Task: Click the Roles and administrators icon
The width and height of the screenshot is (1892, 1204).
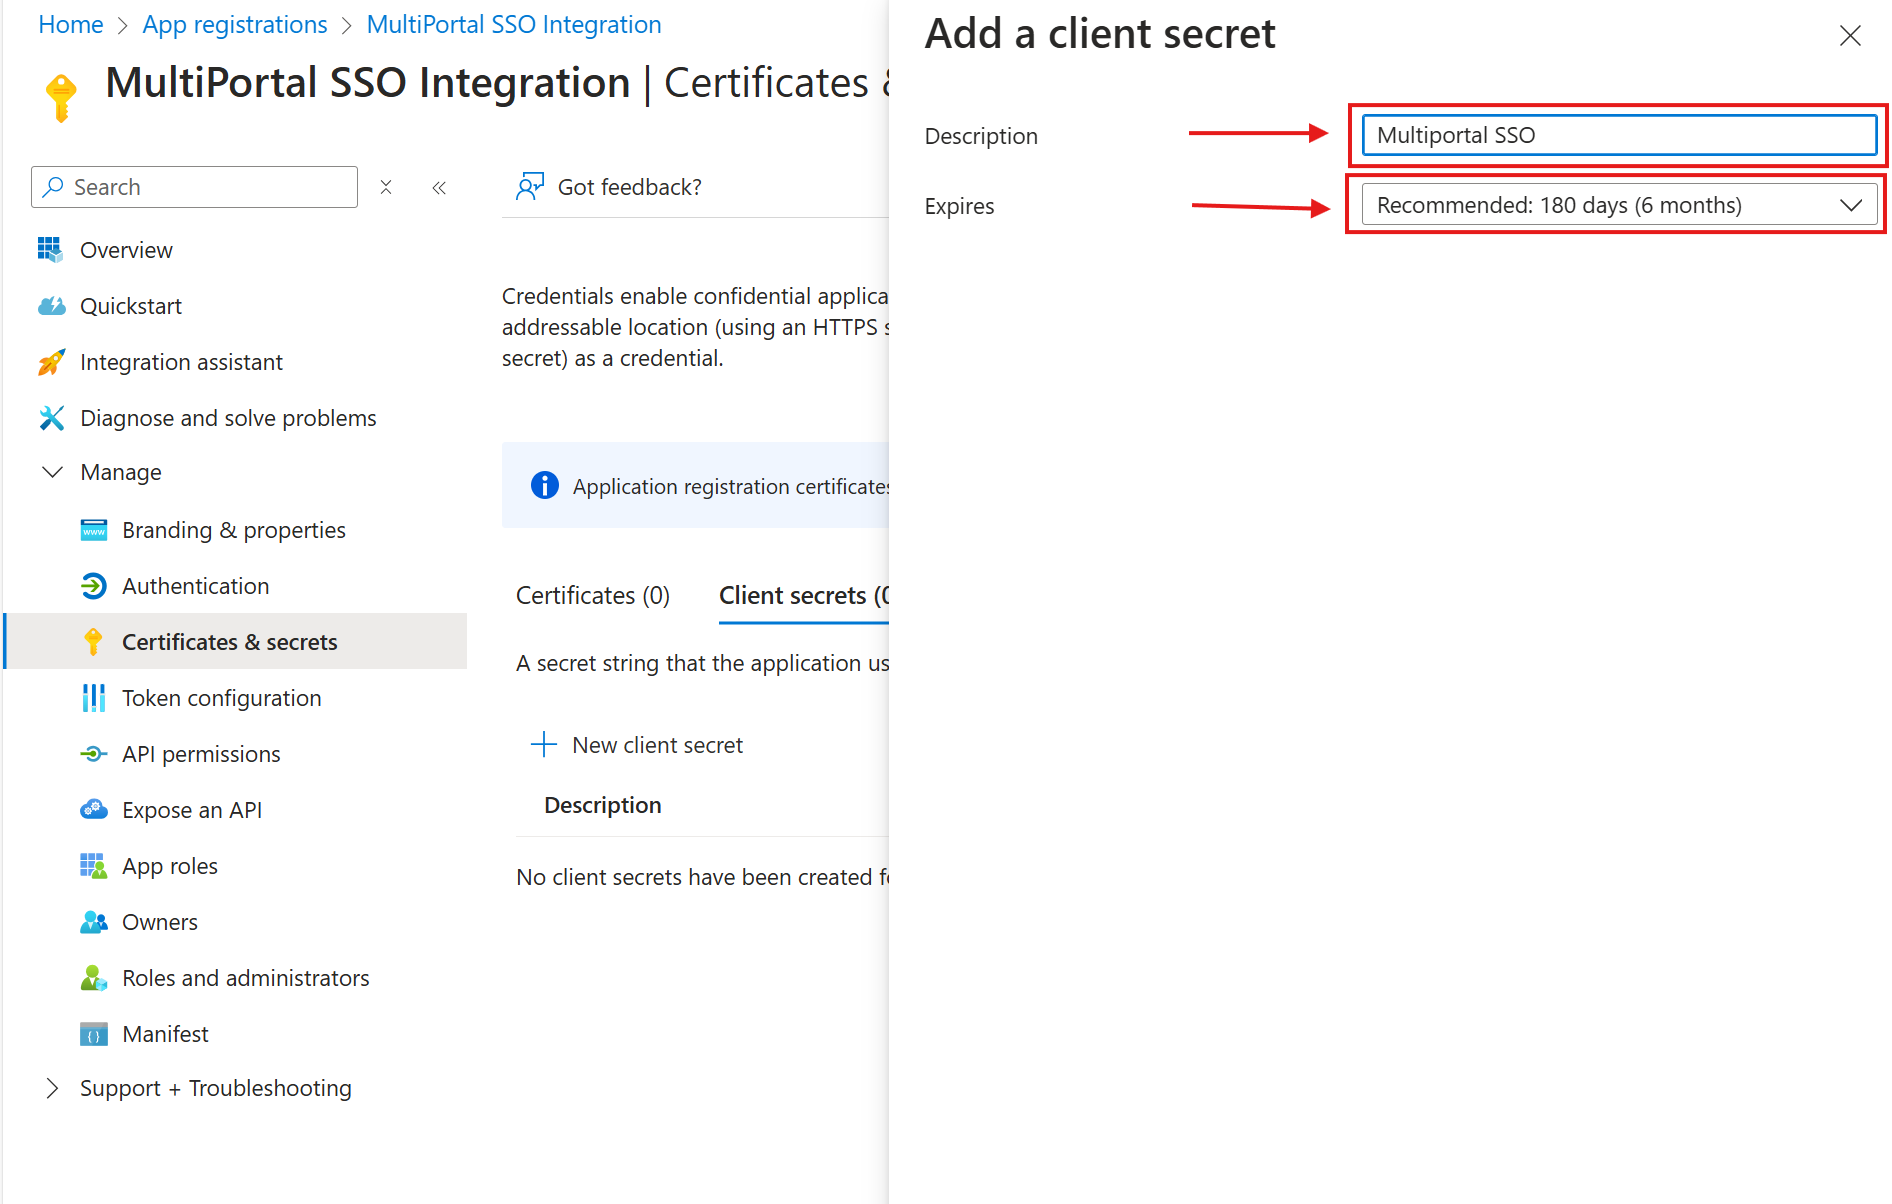Action: pos(93,978)
